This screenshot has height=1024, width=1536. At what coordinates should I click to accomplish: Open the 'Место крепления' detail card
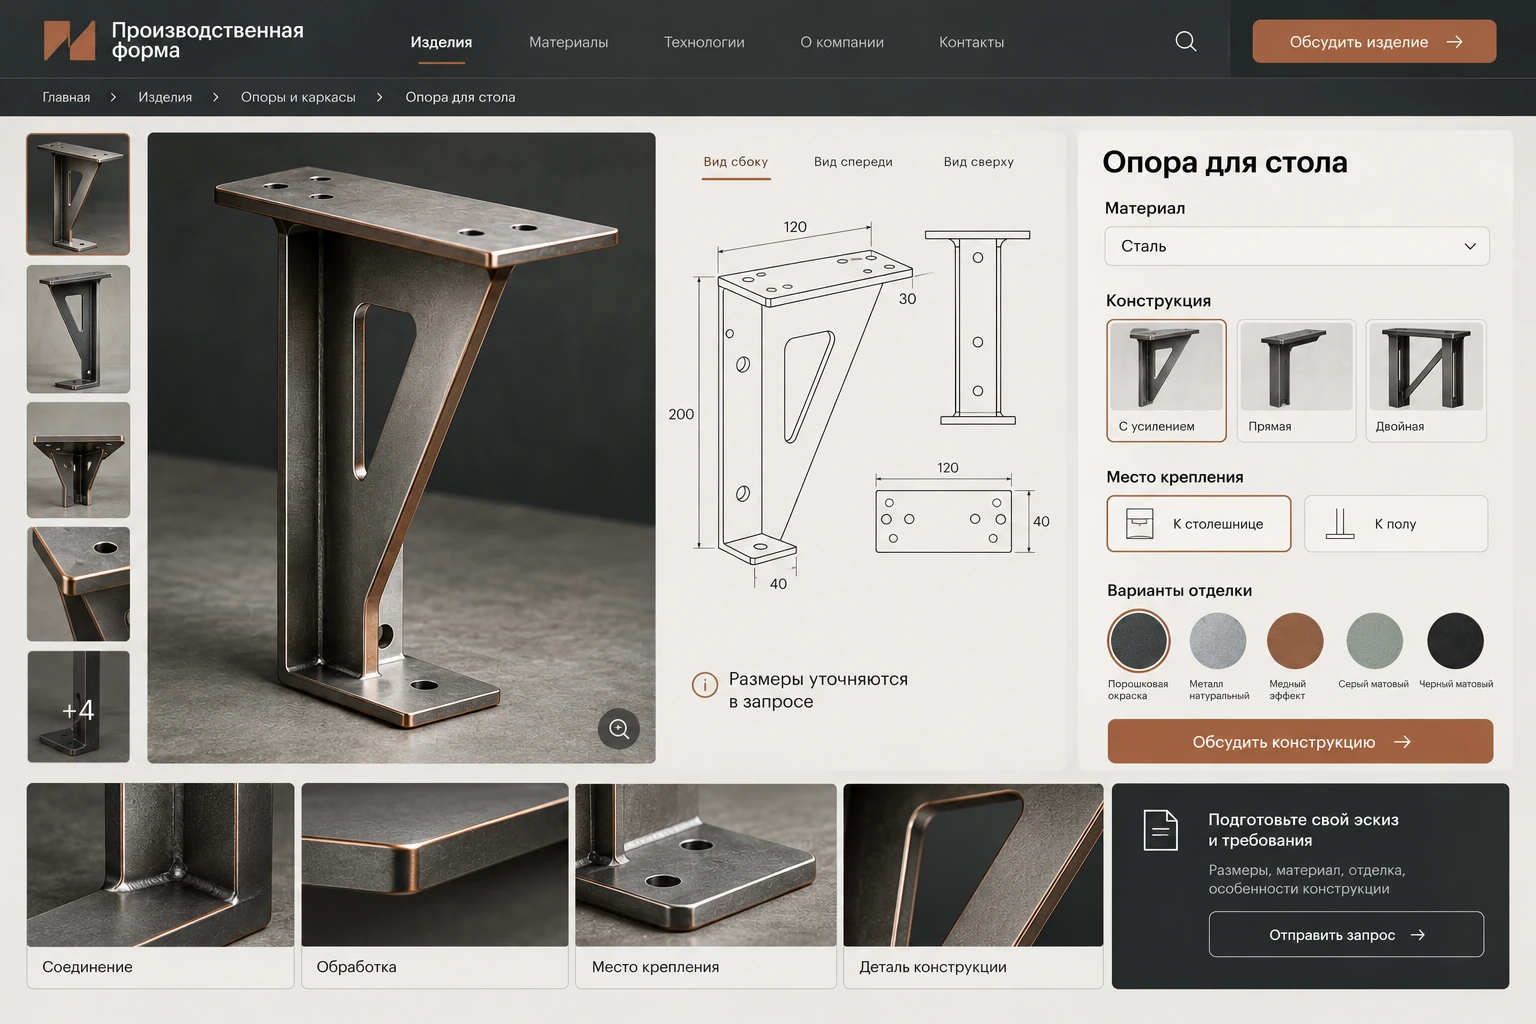[706, 886]
